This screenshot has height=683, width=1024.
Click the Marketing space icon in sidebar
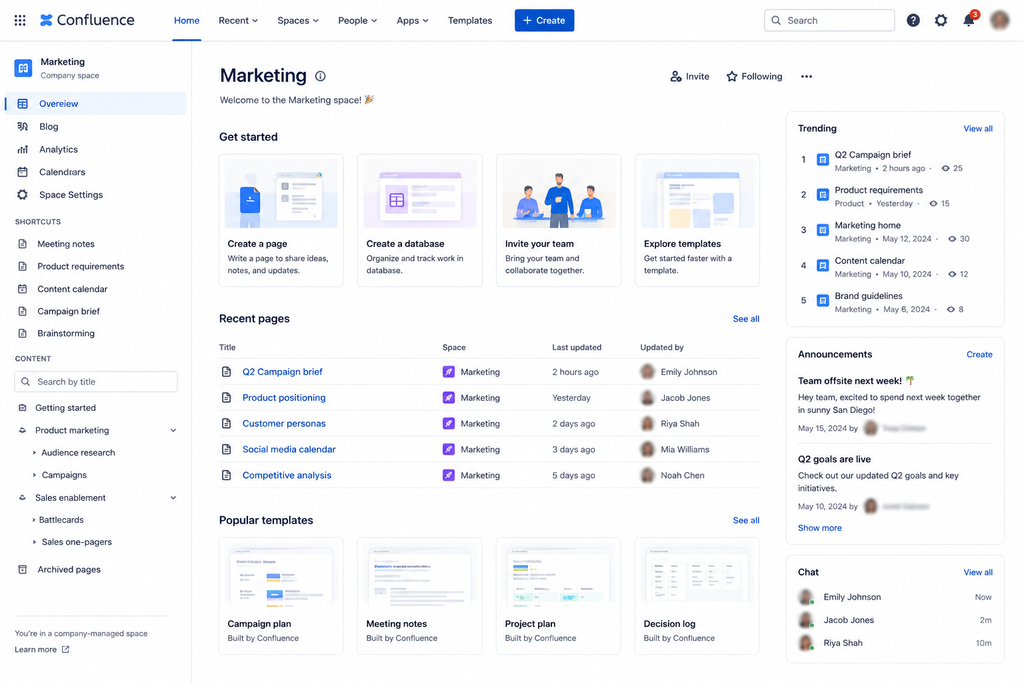tap(24, 67)
